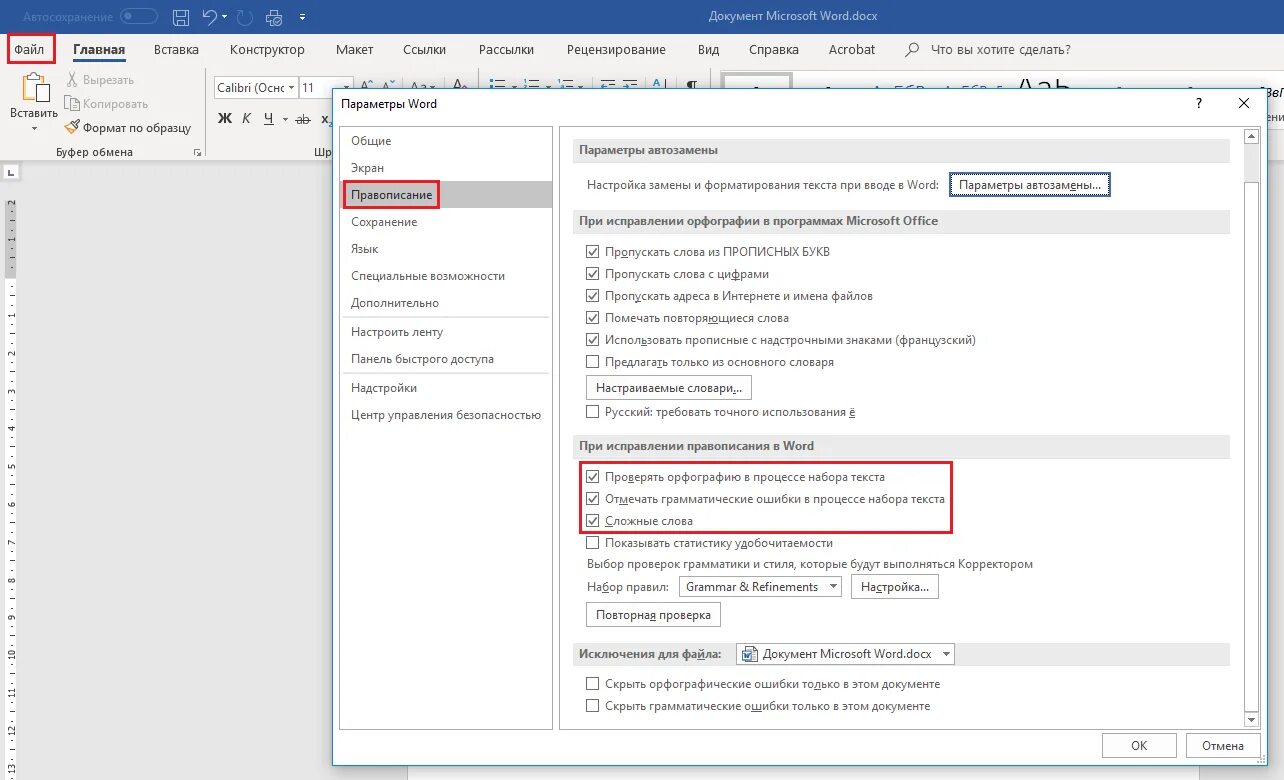
Task: Toggle Пропускать слова из ПРОПИСНЫХ БУКВ checkbox
Action: (593, 252)
